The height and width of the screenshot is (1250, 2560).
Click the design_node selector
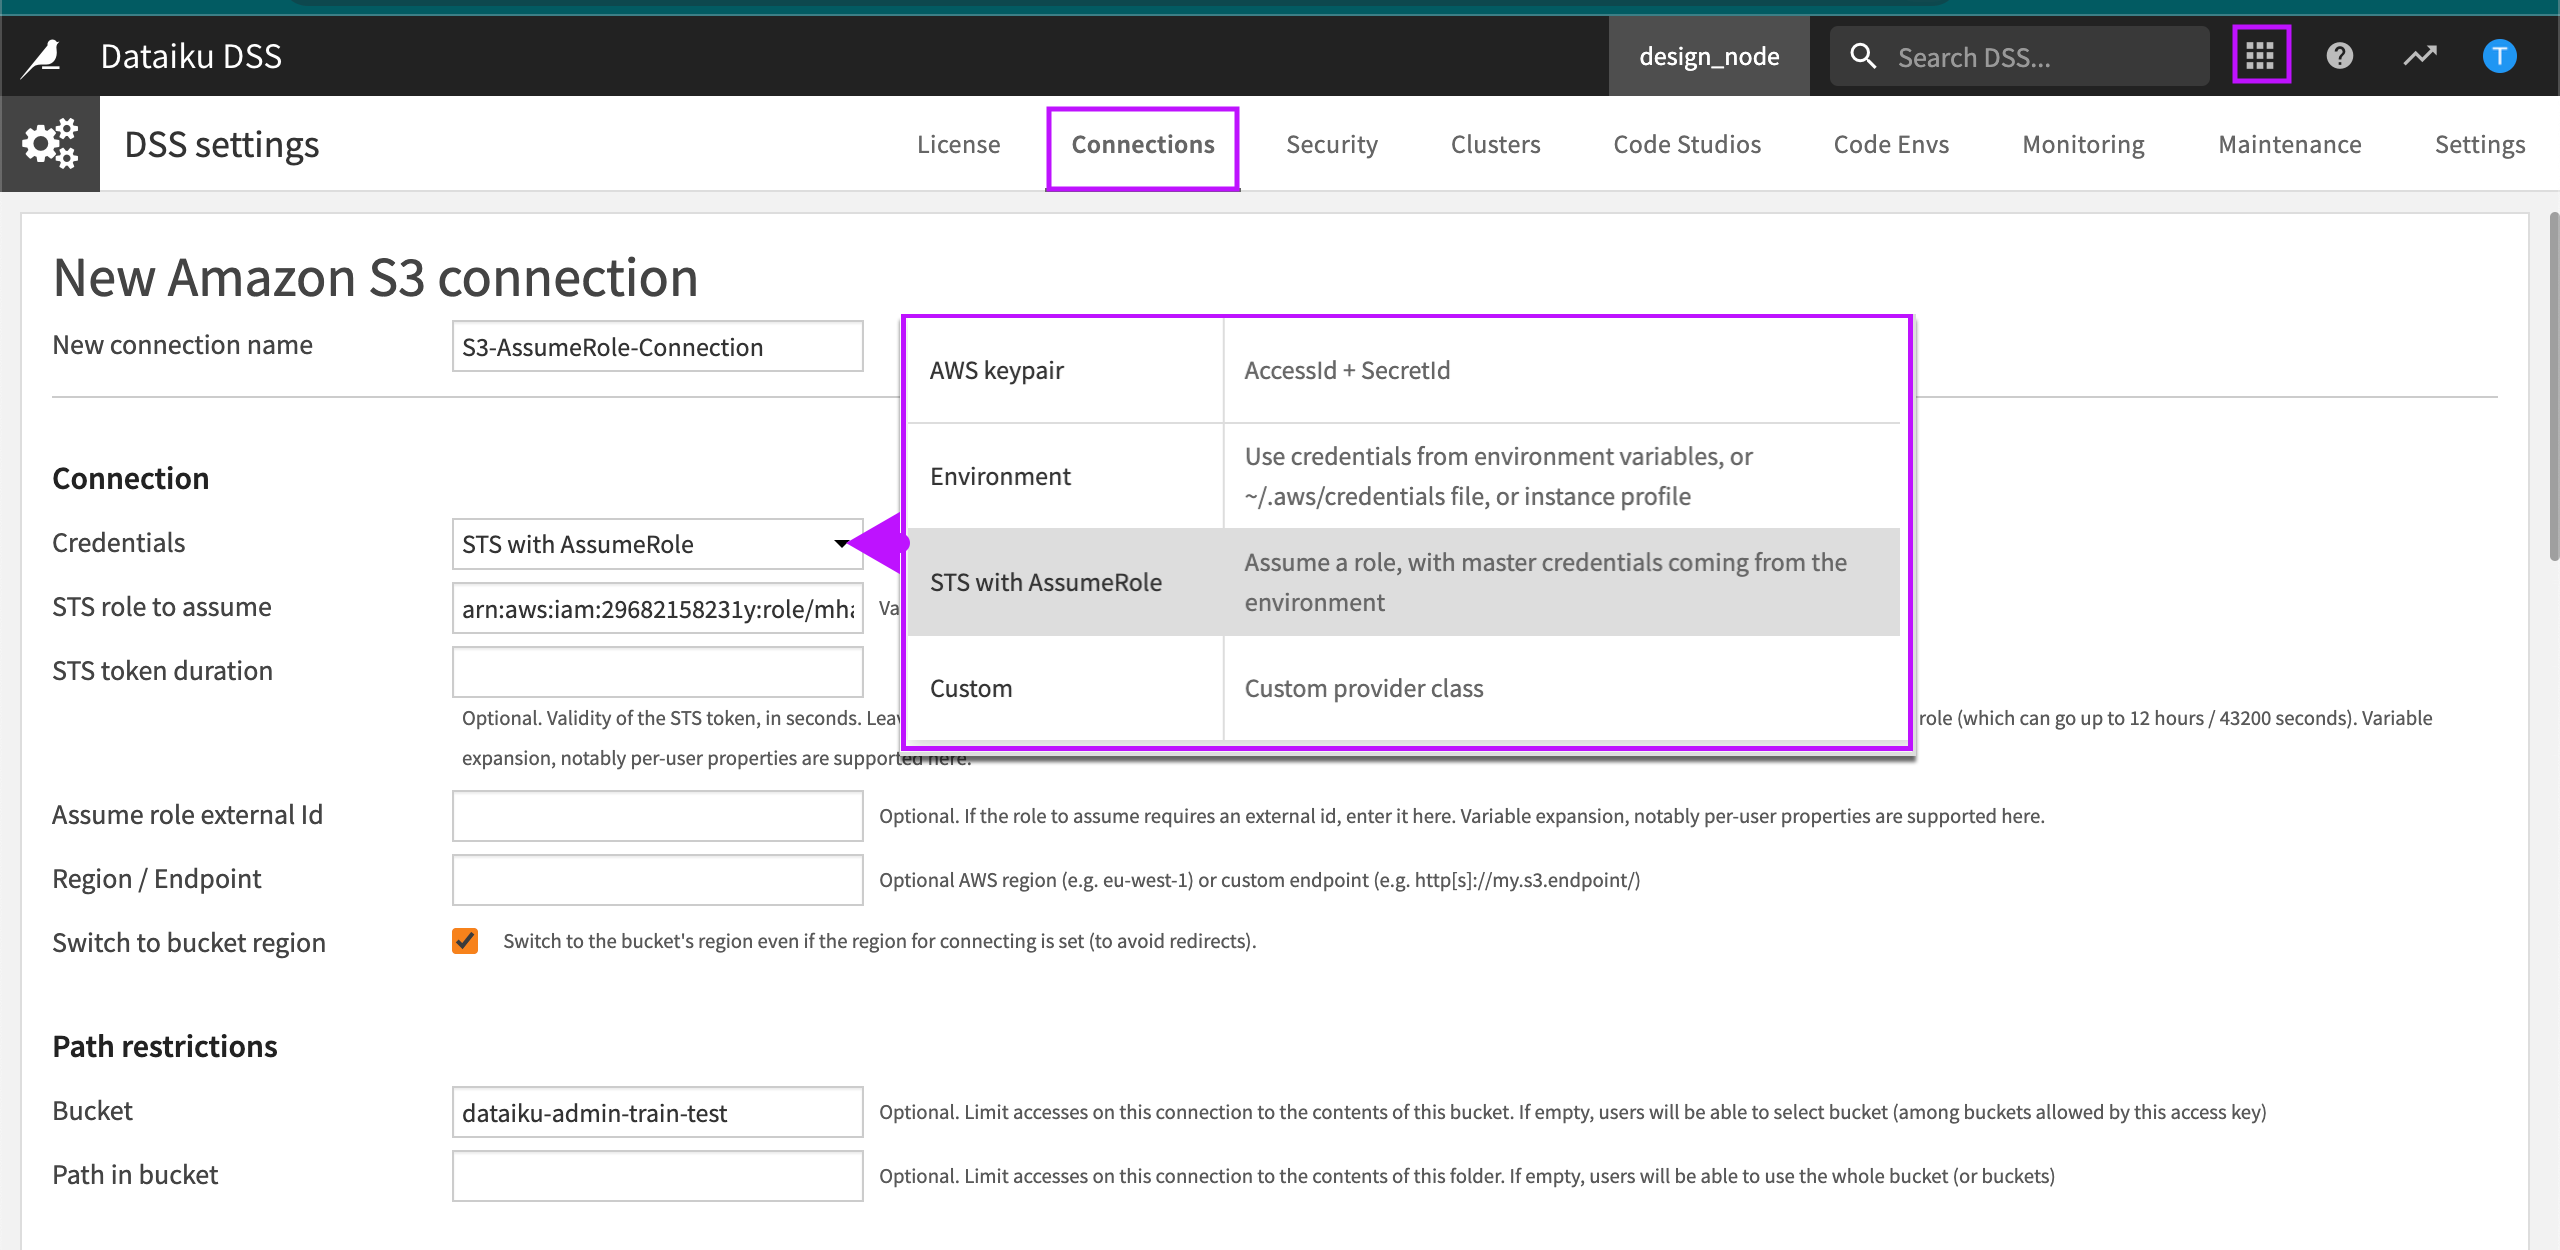(x=1709, y=56)
